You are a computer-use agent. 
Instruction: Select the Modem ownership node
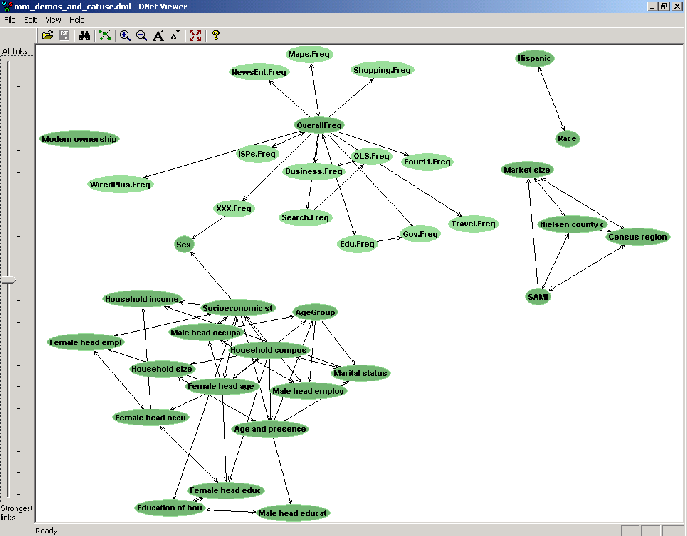point(79,139)
